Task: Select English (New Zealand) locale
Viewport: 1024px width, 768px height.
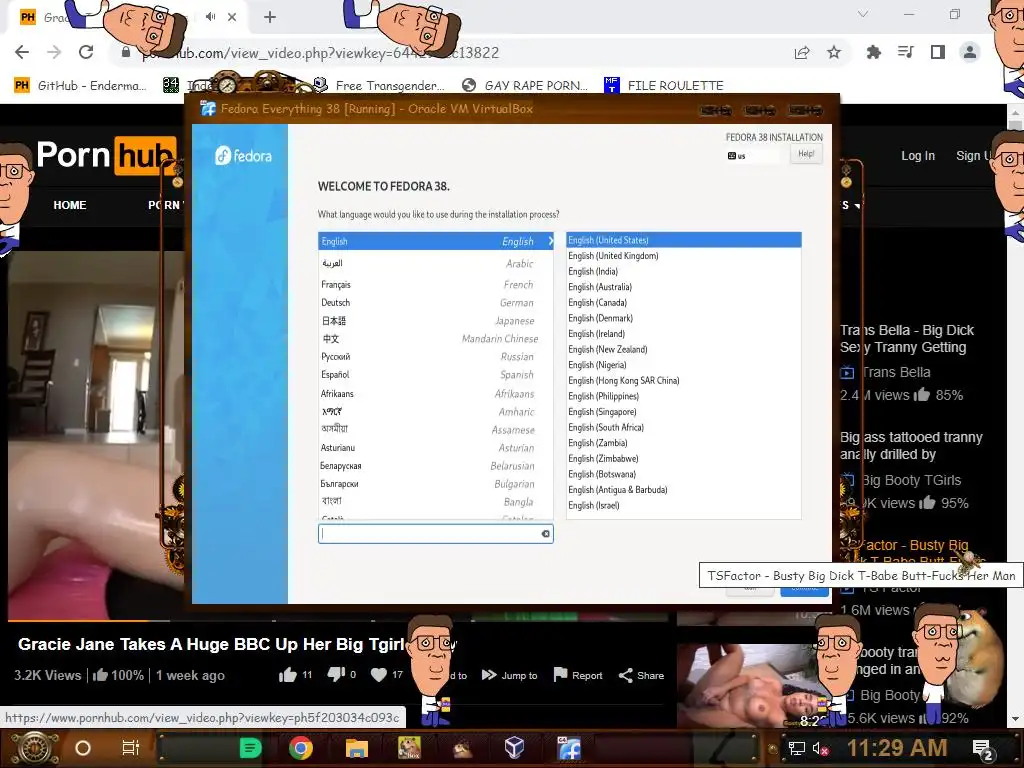Action: (x=684, y=349)
